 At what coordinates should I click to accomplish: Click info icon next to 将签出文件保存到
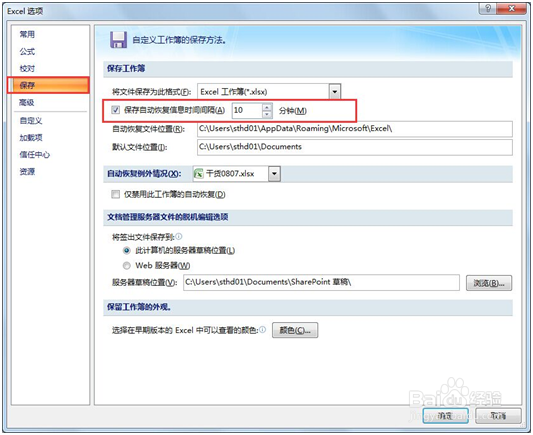(x=179, y=236)
